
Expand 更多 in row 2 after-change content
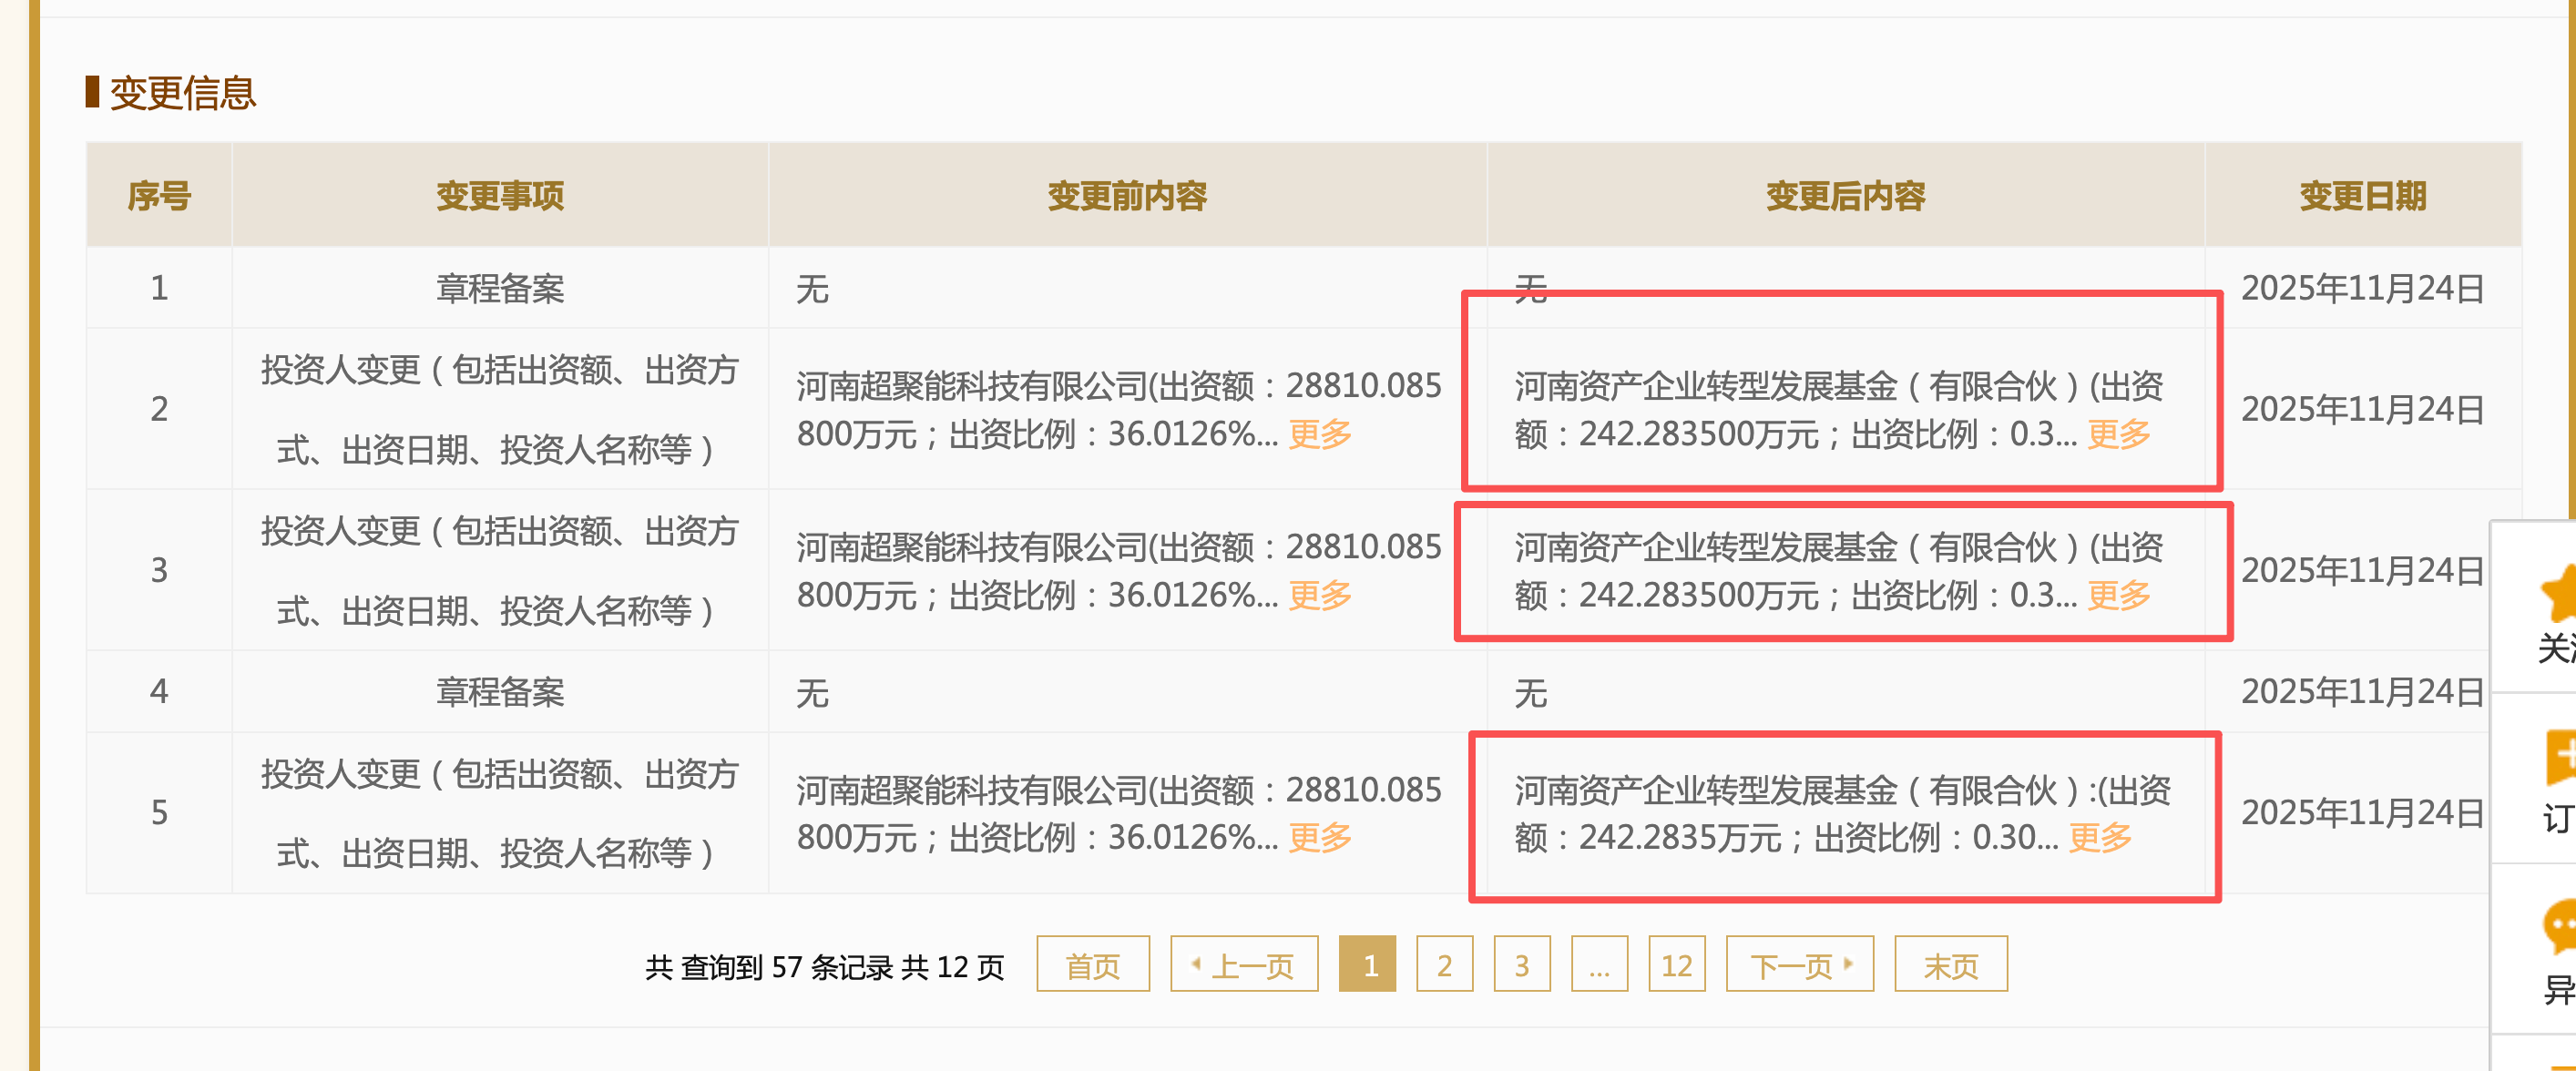coord(2118,434)
